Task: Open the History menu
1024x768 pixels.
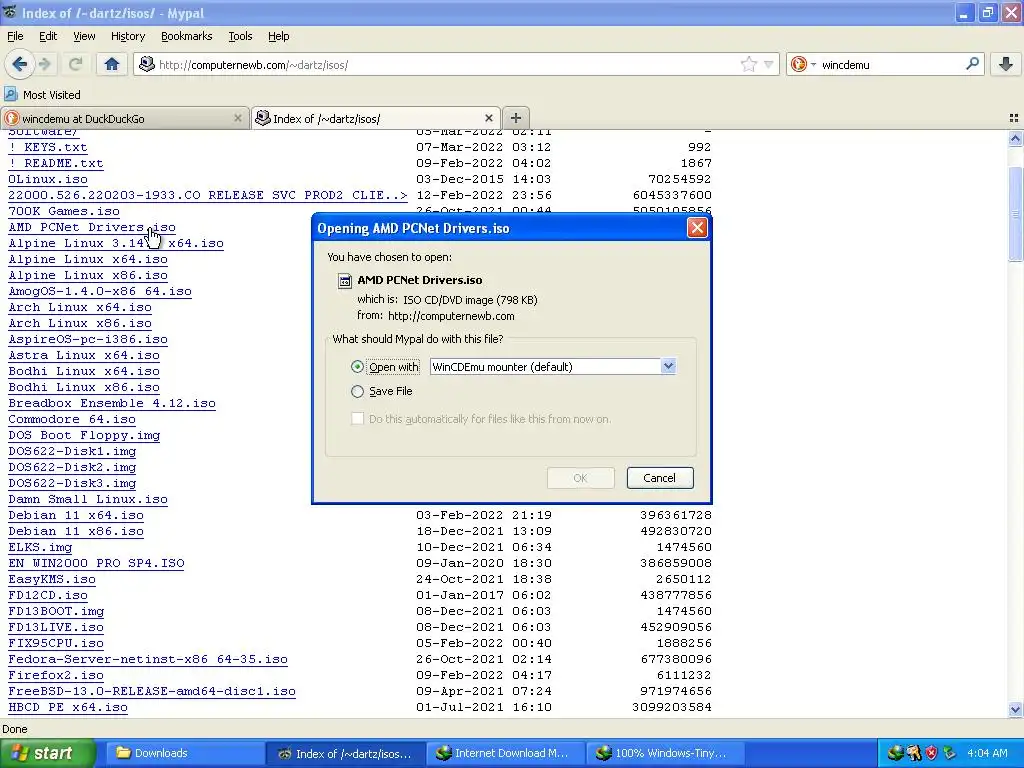Action: tap(127, 36)
